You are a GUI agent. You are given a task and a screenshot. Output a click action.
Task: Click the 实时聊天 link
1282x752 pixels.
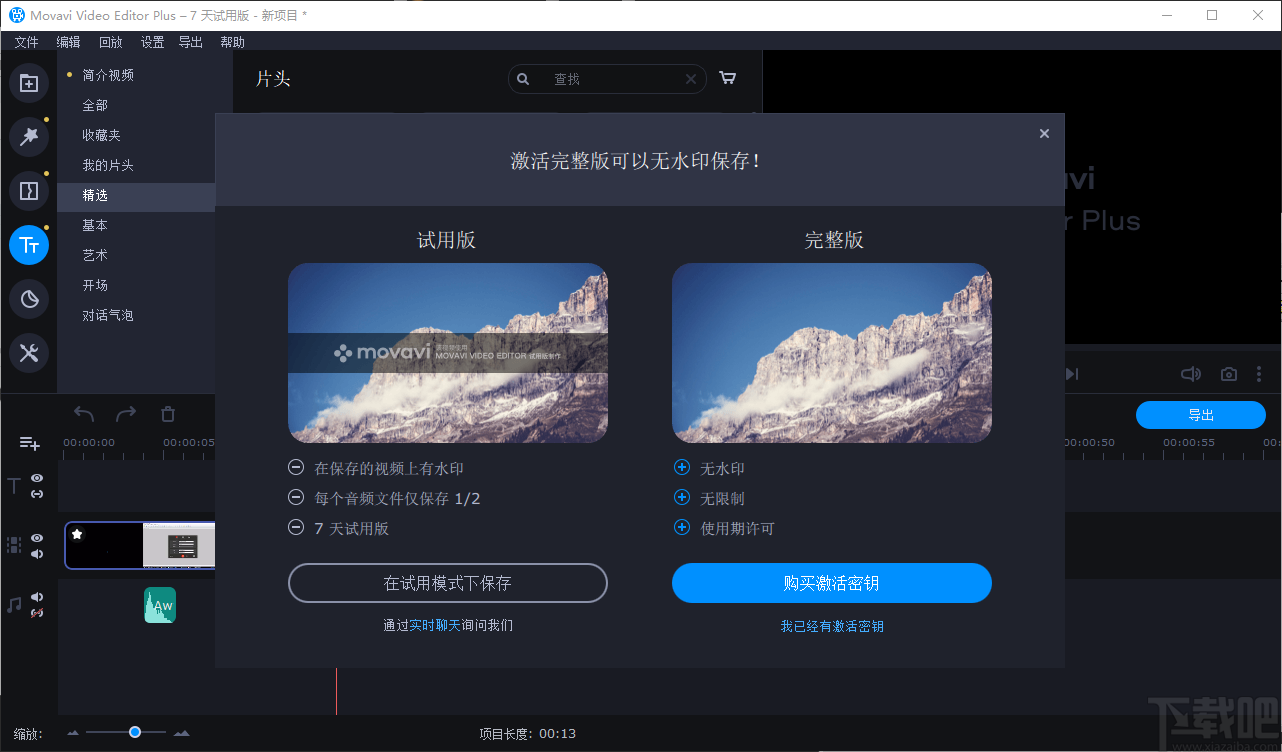pyautogui.click(x=435, y=625)
